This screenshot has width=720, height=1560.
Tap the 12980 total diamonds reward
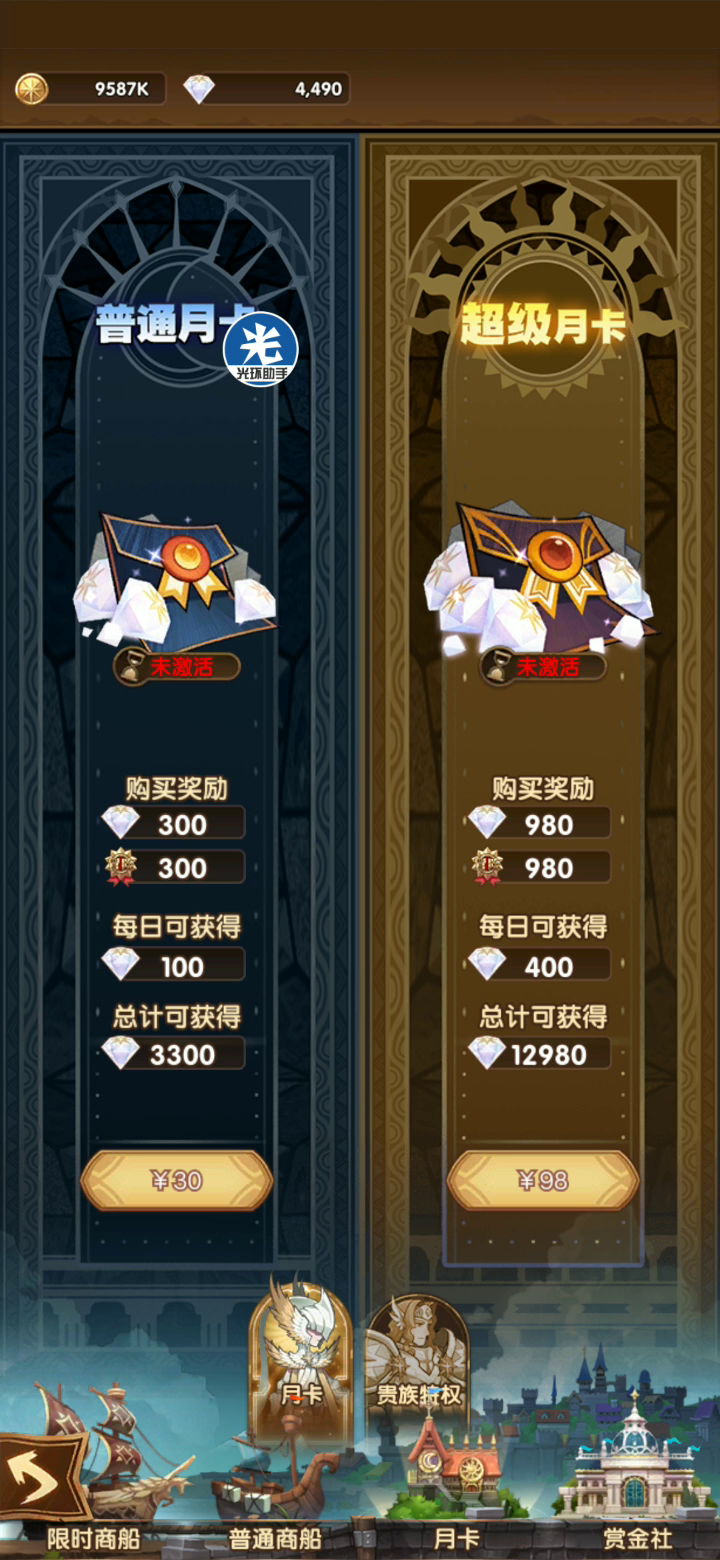[x=540, y=1054]
